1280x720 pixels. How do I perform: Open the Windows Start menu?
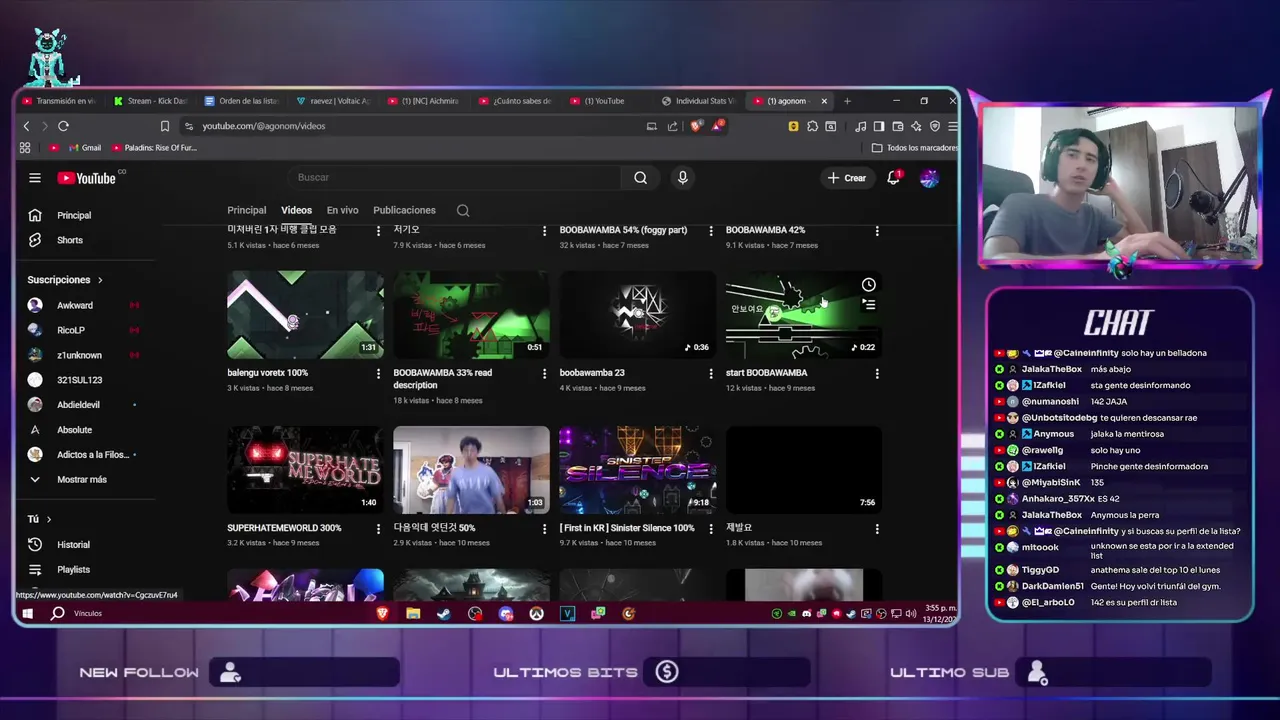(28, 613)
